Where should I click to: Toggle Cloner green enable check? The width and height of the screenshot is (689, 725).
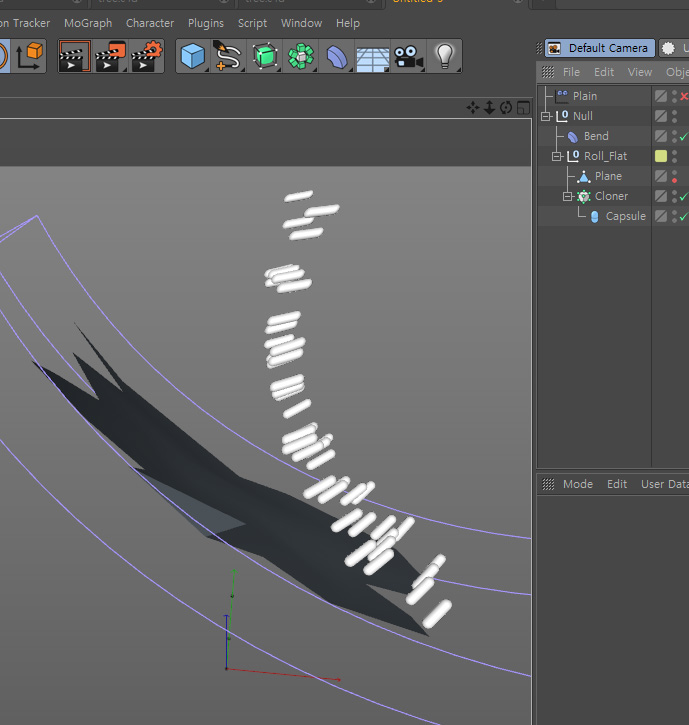pyautogui.click(x=683, y=197)
